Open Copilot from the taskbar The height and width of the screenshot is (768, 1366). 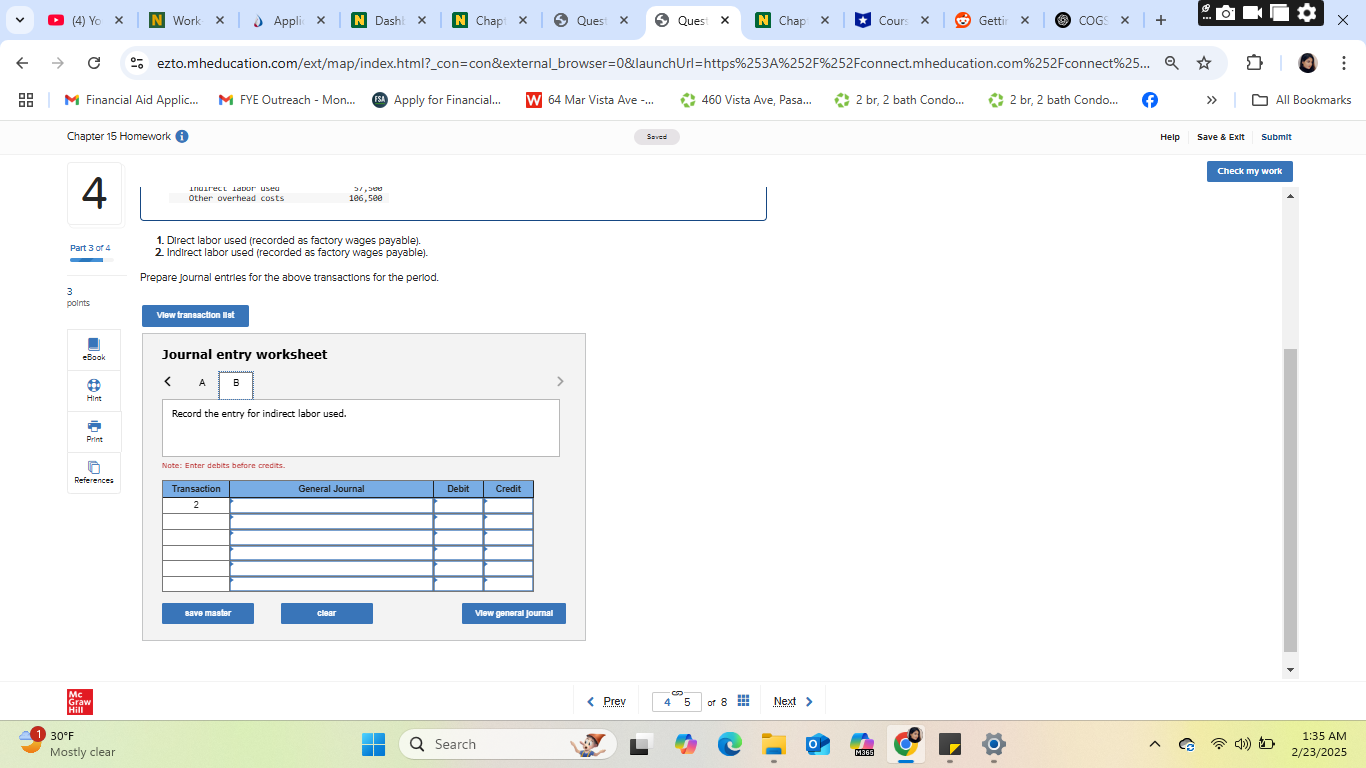pos(685,744)
